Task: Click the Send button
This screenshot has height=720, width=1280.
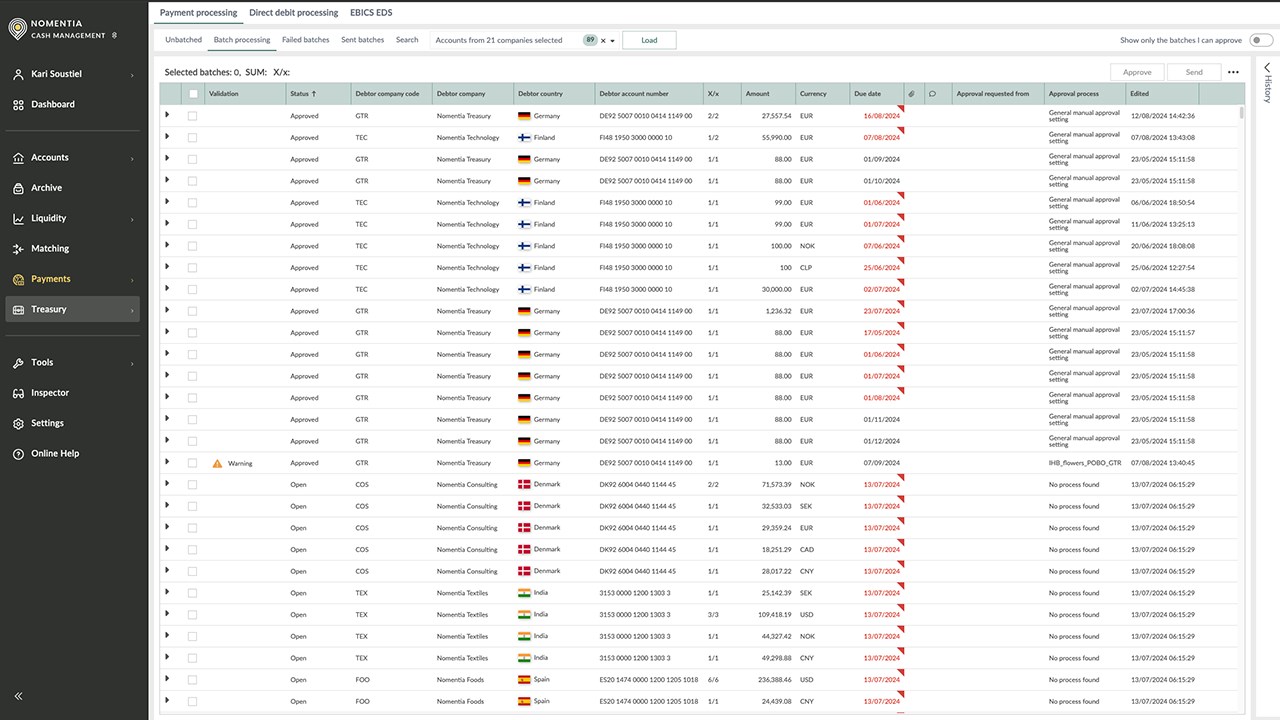Action: click(1194, 72)
